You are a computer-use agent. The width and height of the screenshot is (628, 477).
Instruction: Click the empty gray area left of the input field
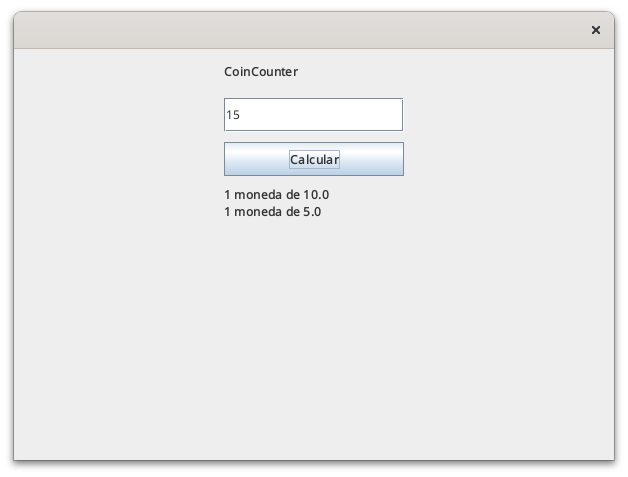pos(119,115)
